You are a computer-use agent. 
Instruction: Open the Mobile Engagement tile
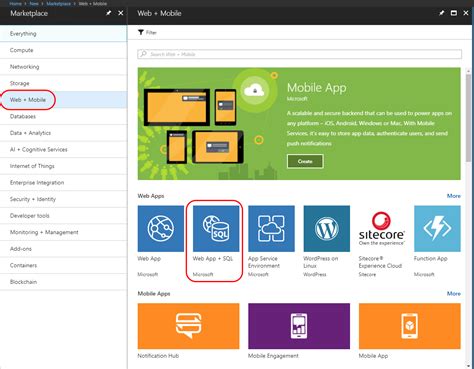coord(299,326)
